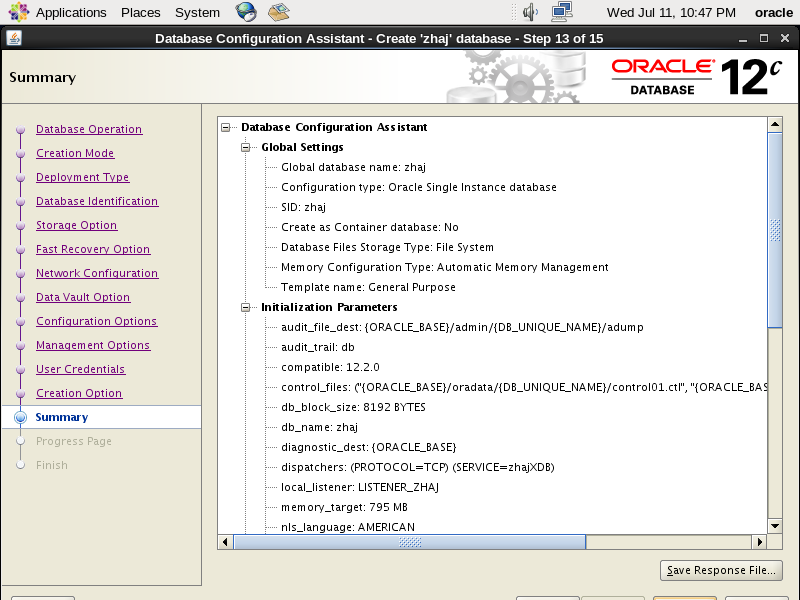
Task: Select 'Database Files Storage Type: File System' row
Action: point(387,247)
